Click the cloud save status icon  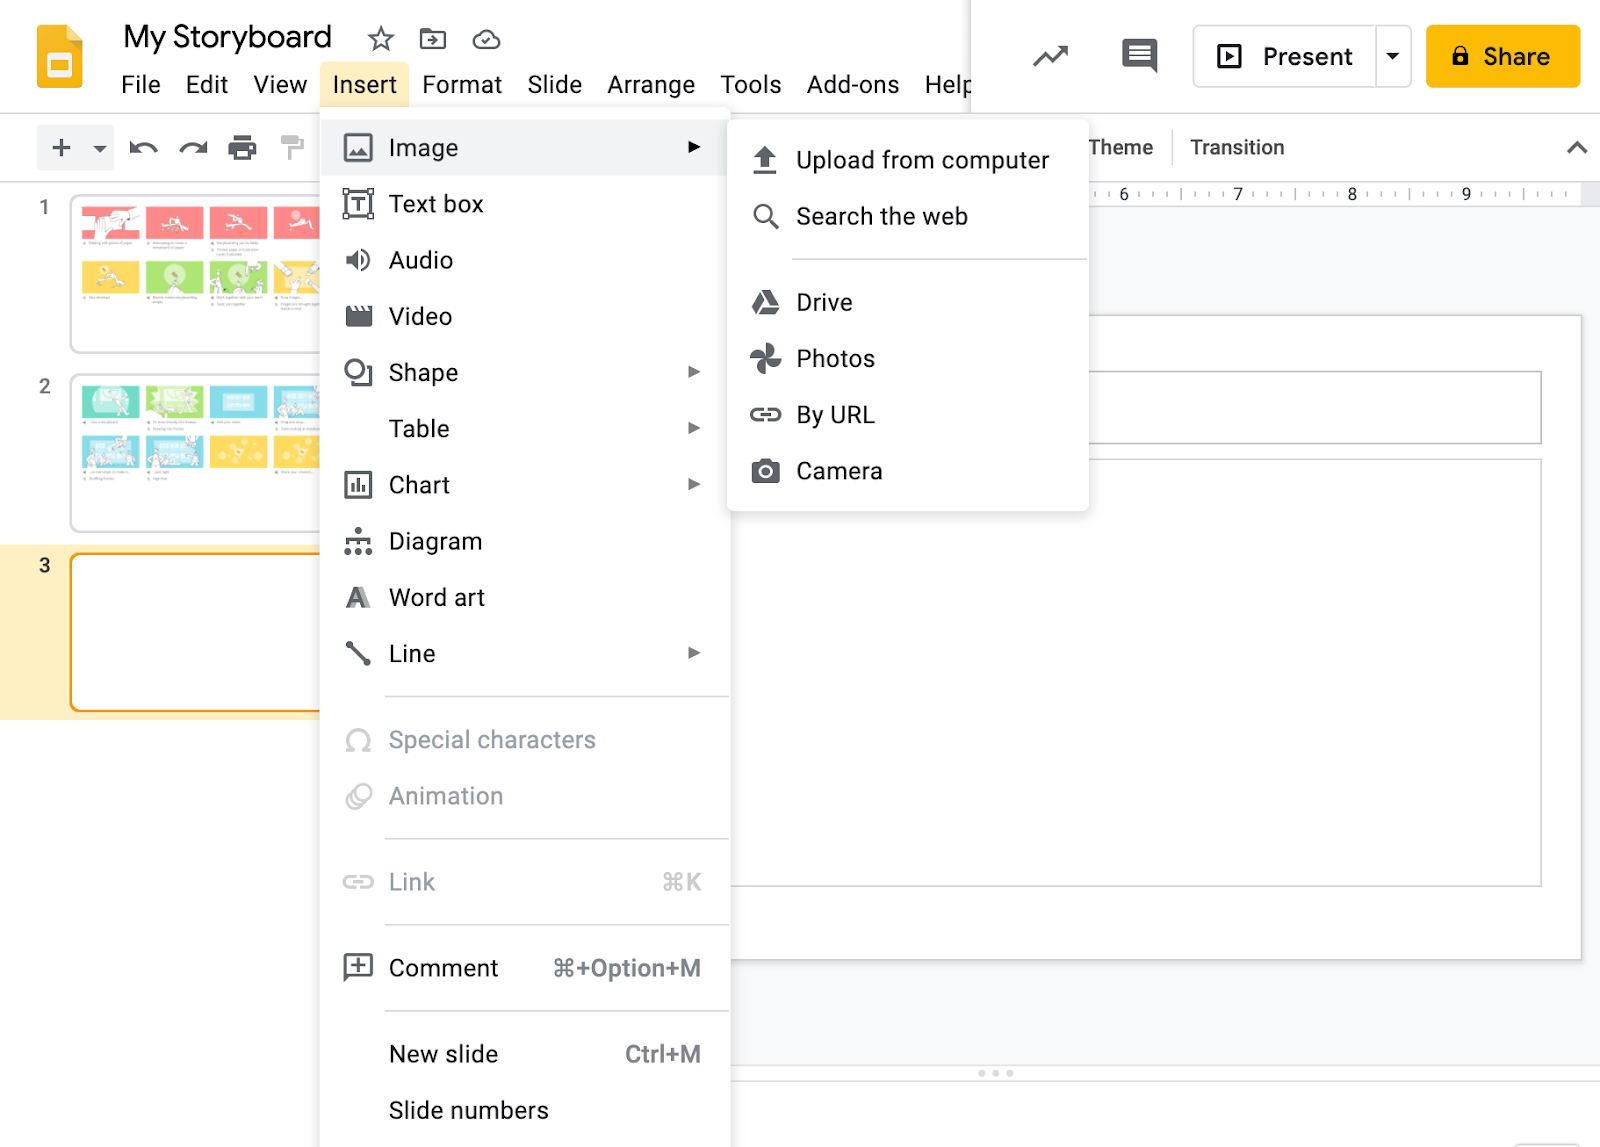486,39
